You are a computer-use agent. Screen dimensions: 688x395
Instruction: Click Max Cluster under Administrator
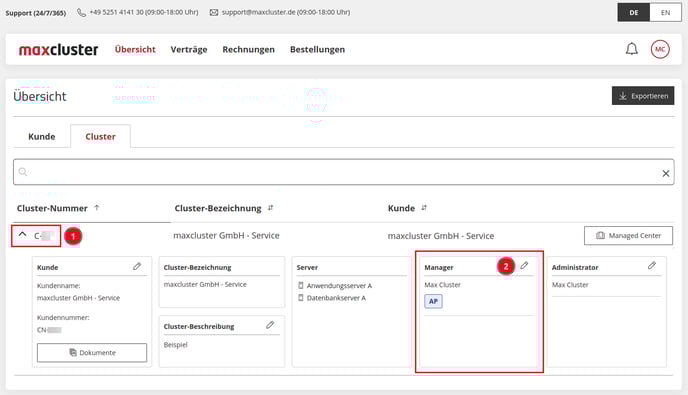coord(570,285)
